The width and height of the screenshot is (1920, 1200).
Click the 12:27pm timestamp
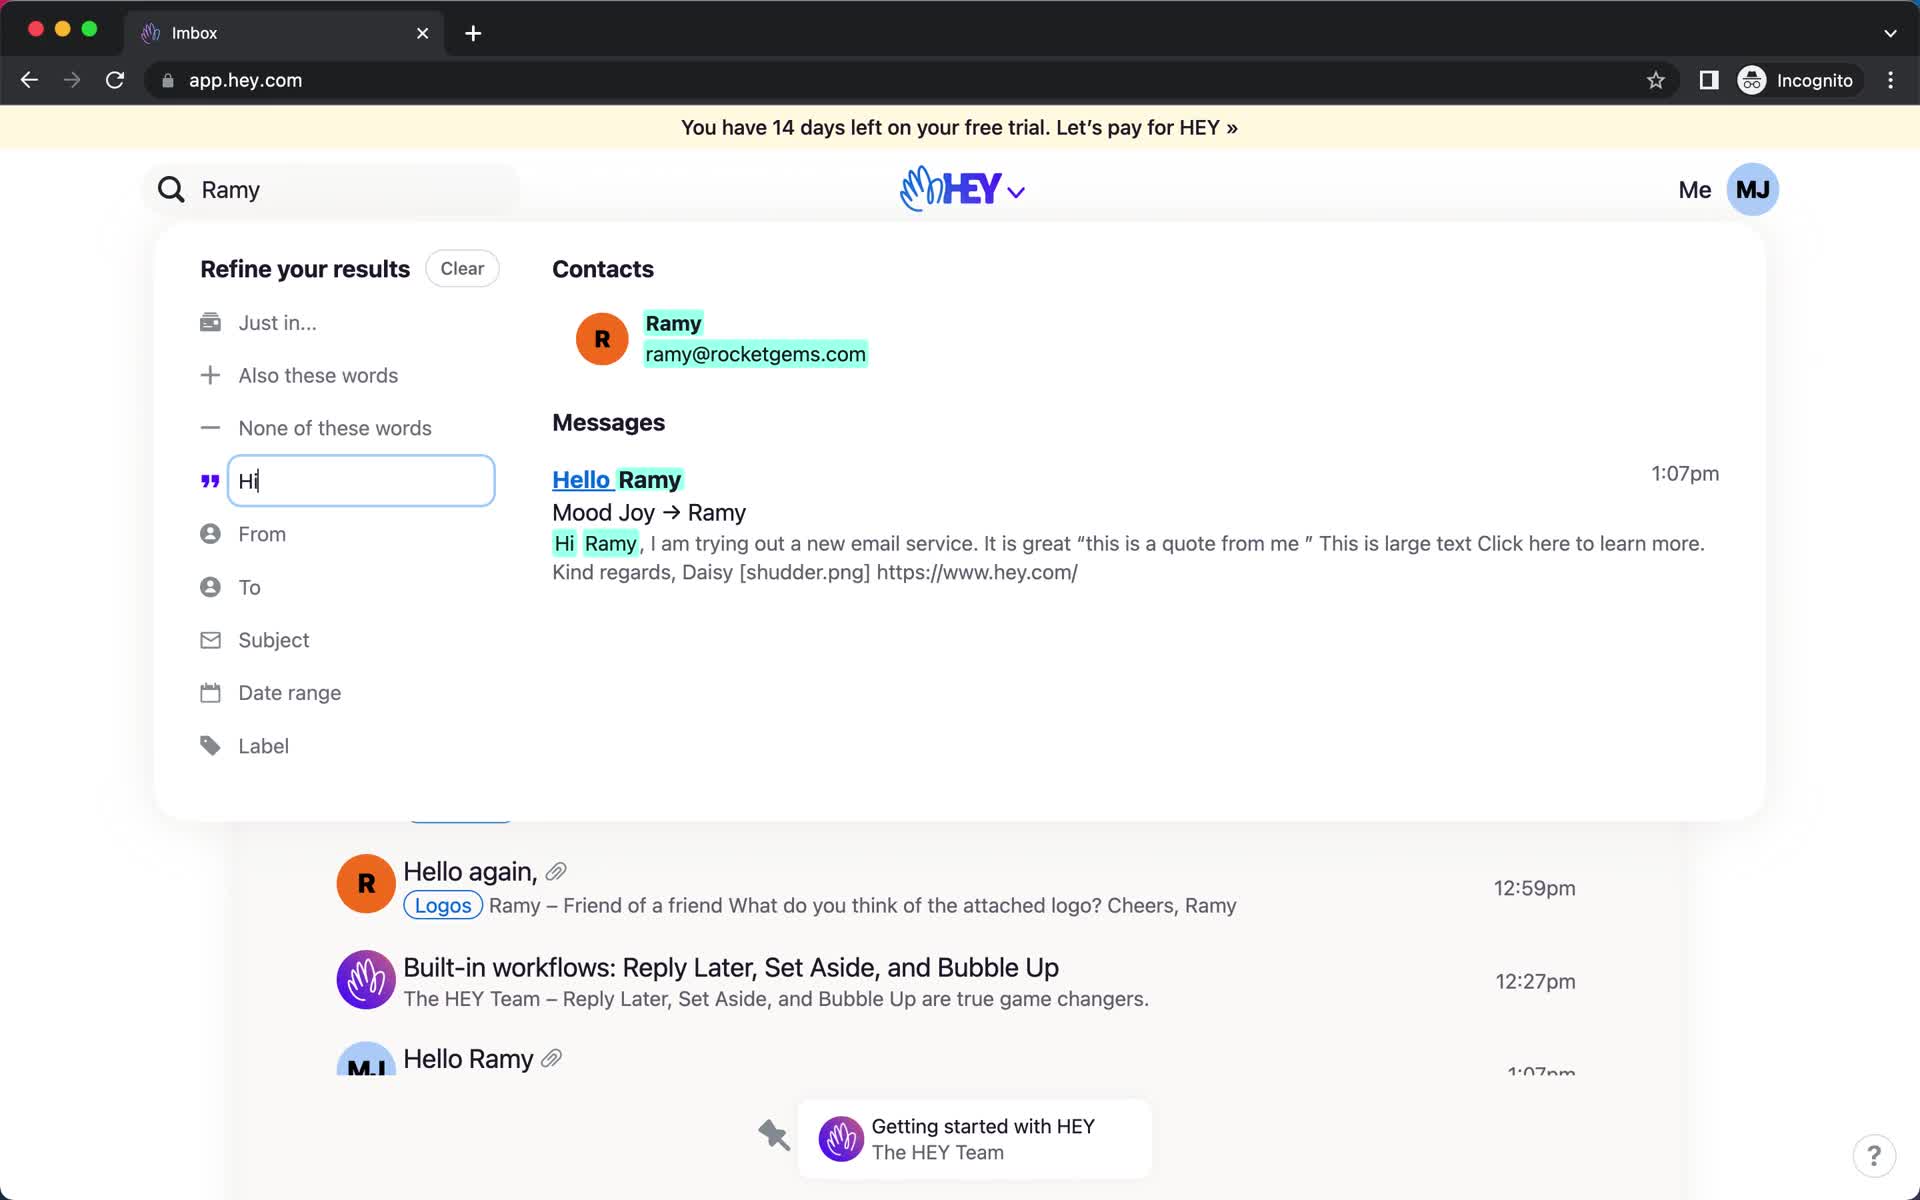pos(1535,982)
